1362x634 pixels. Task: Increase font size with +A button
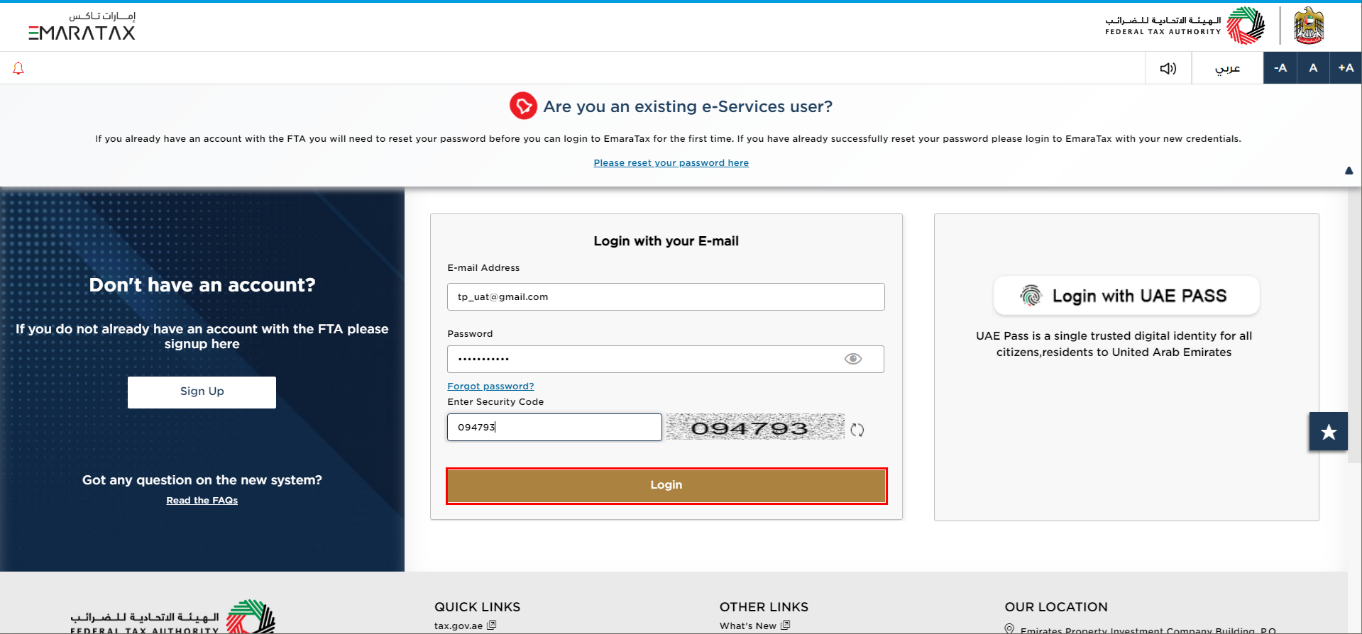point(1345,68)
